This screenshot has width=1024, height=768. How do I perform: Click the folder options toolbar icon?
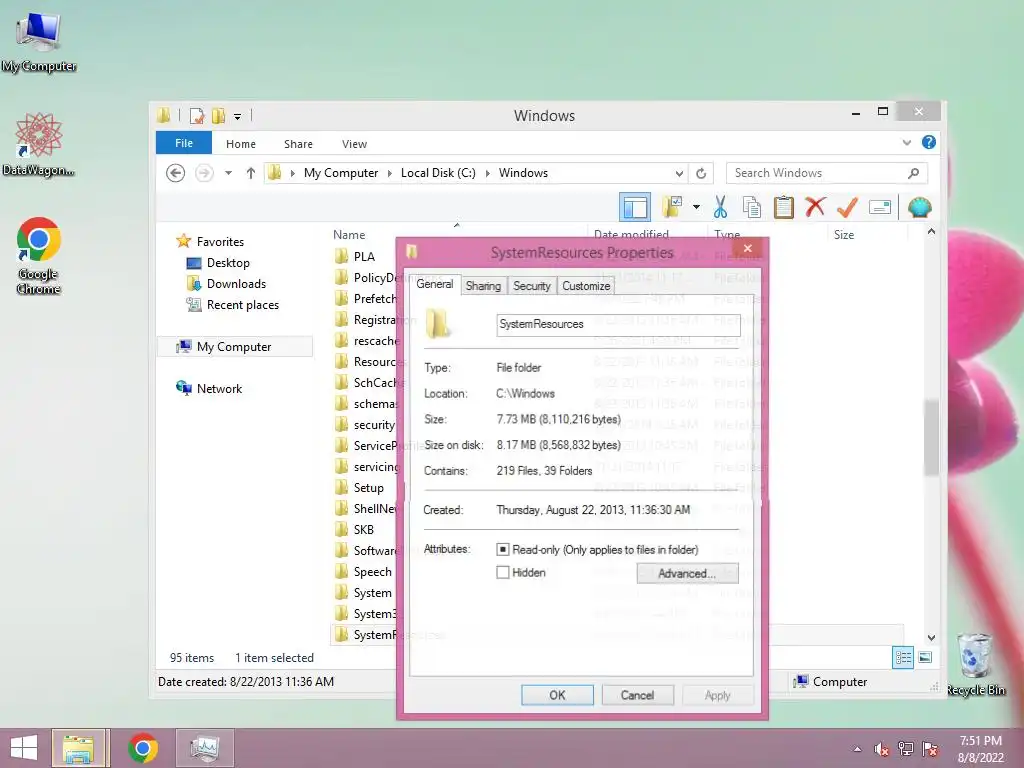[672, 207]
